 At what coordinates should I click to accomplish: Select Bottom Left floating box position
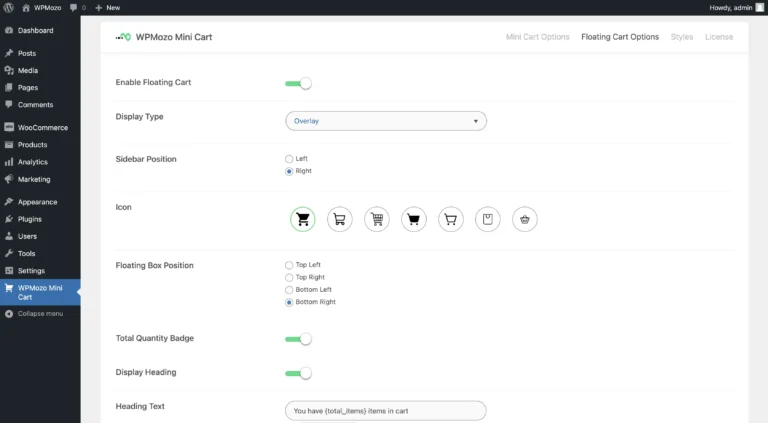pyautogui.click(x=289, y=290)
